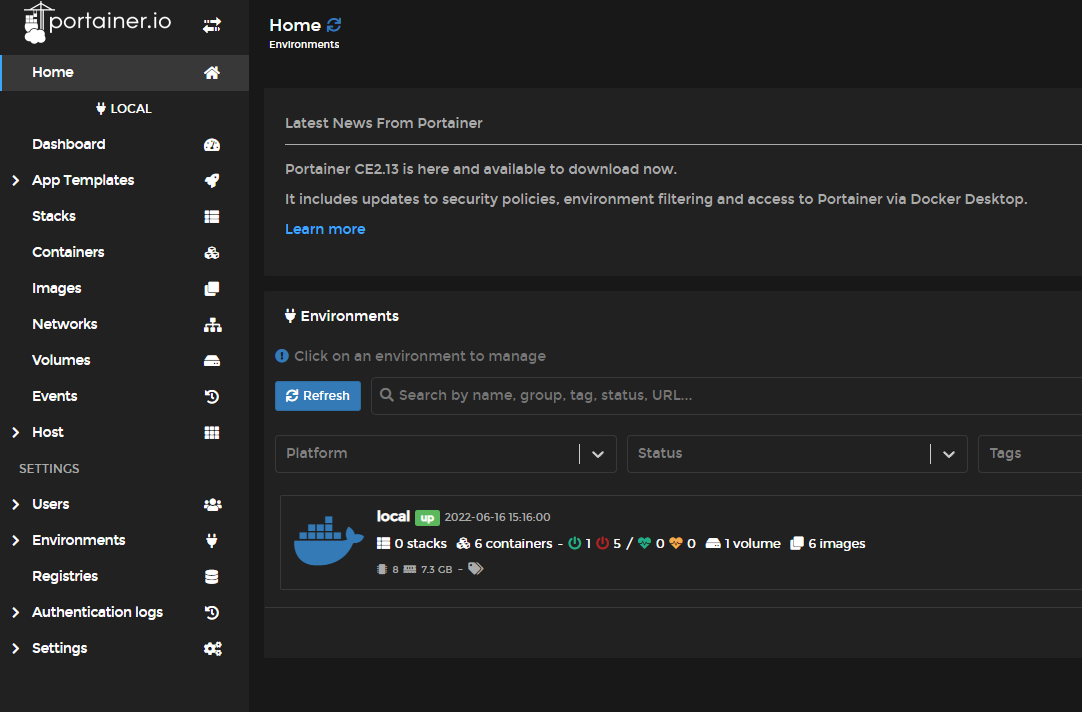Viewport: 1082px width, 712px height.
Task: Click the 6 containers count text
Action: 513,544
